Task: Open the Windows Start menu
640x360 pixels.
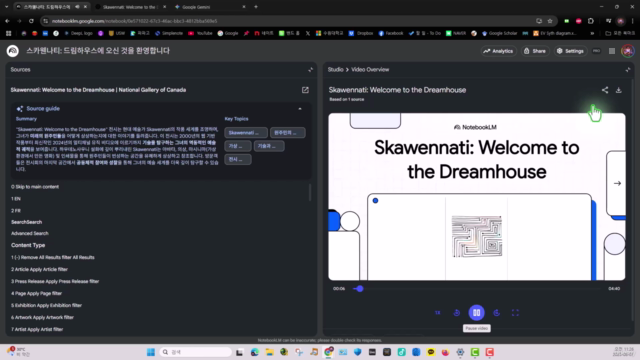Action: pos(151,352)
